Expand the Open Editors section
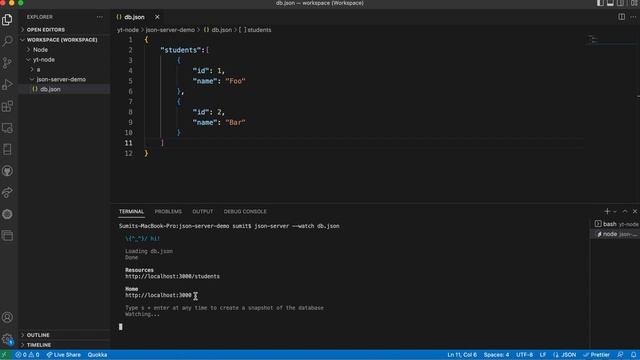This screenshot has width=640, height=360. pyautogui.click(x=64, y=30)
